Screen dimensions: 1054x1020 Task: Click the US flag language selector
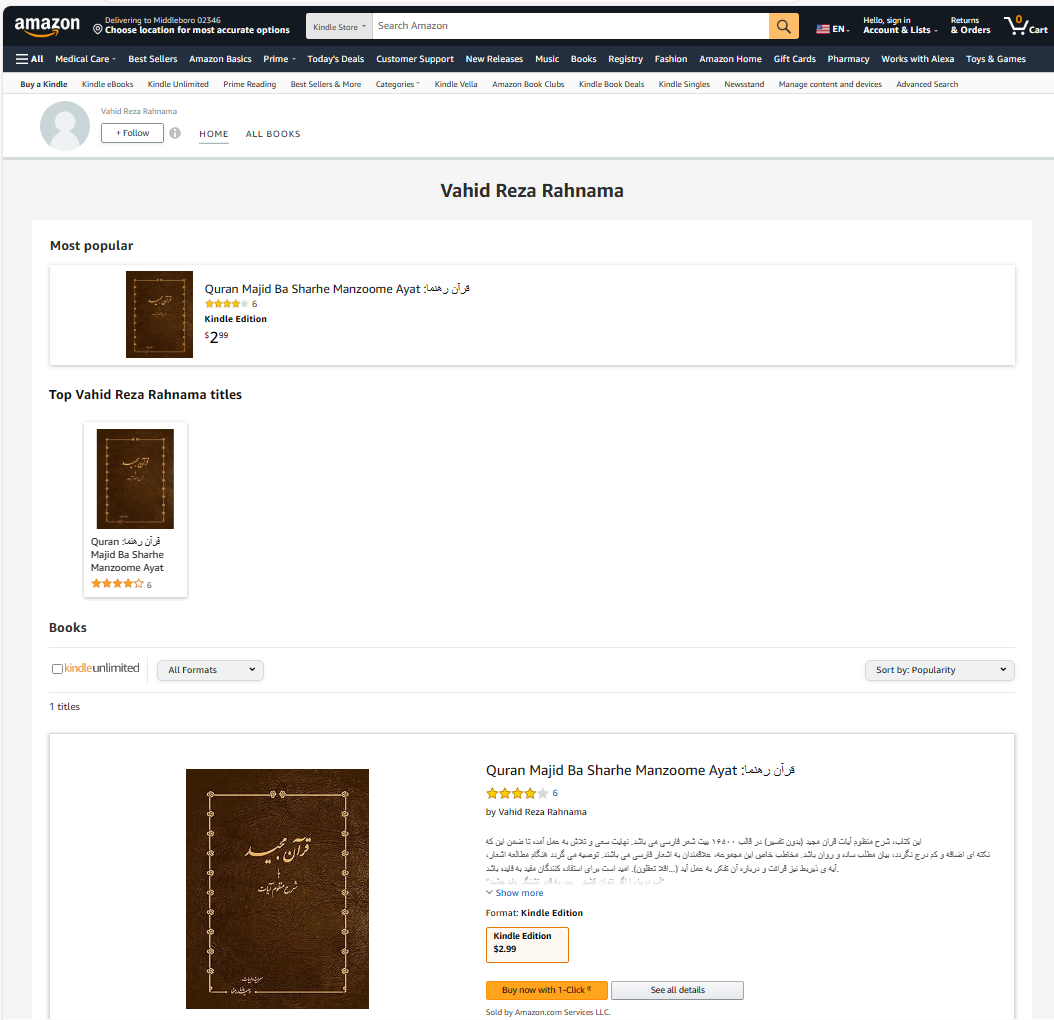(x=832, y=29)
